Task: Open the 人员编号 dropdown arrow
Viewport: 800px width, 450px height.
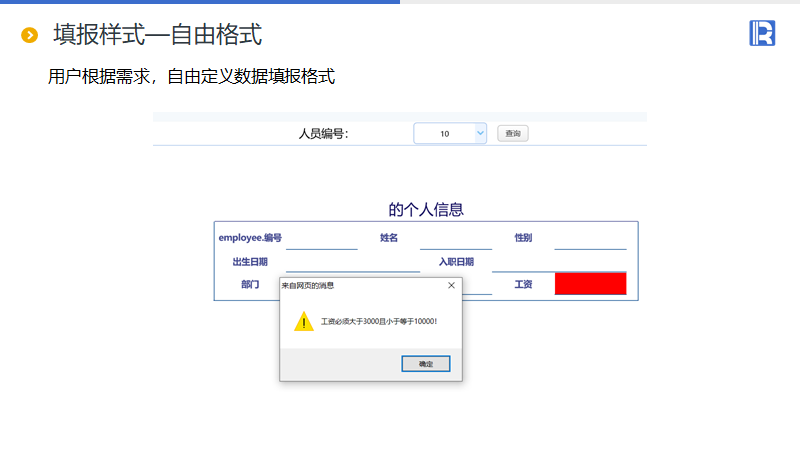Action: 480,133
